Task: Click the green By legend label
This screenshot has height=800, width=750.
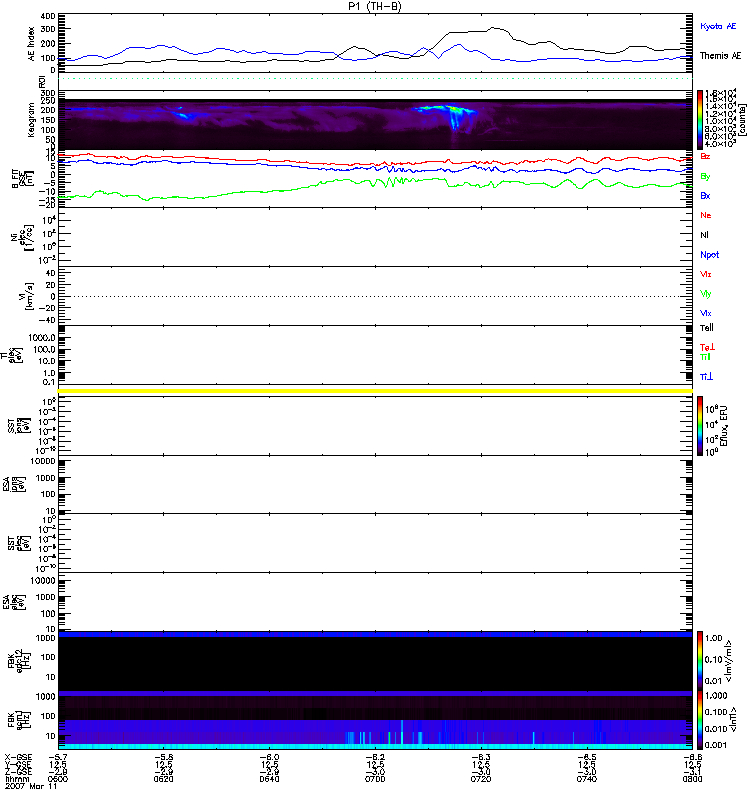Action: [705, 177]
